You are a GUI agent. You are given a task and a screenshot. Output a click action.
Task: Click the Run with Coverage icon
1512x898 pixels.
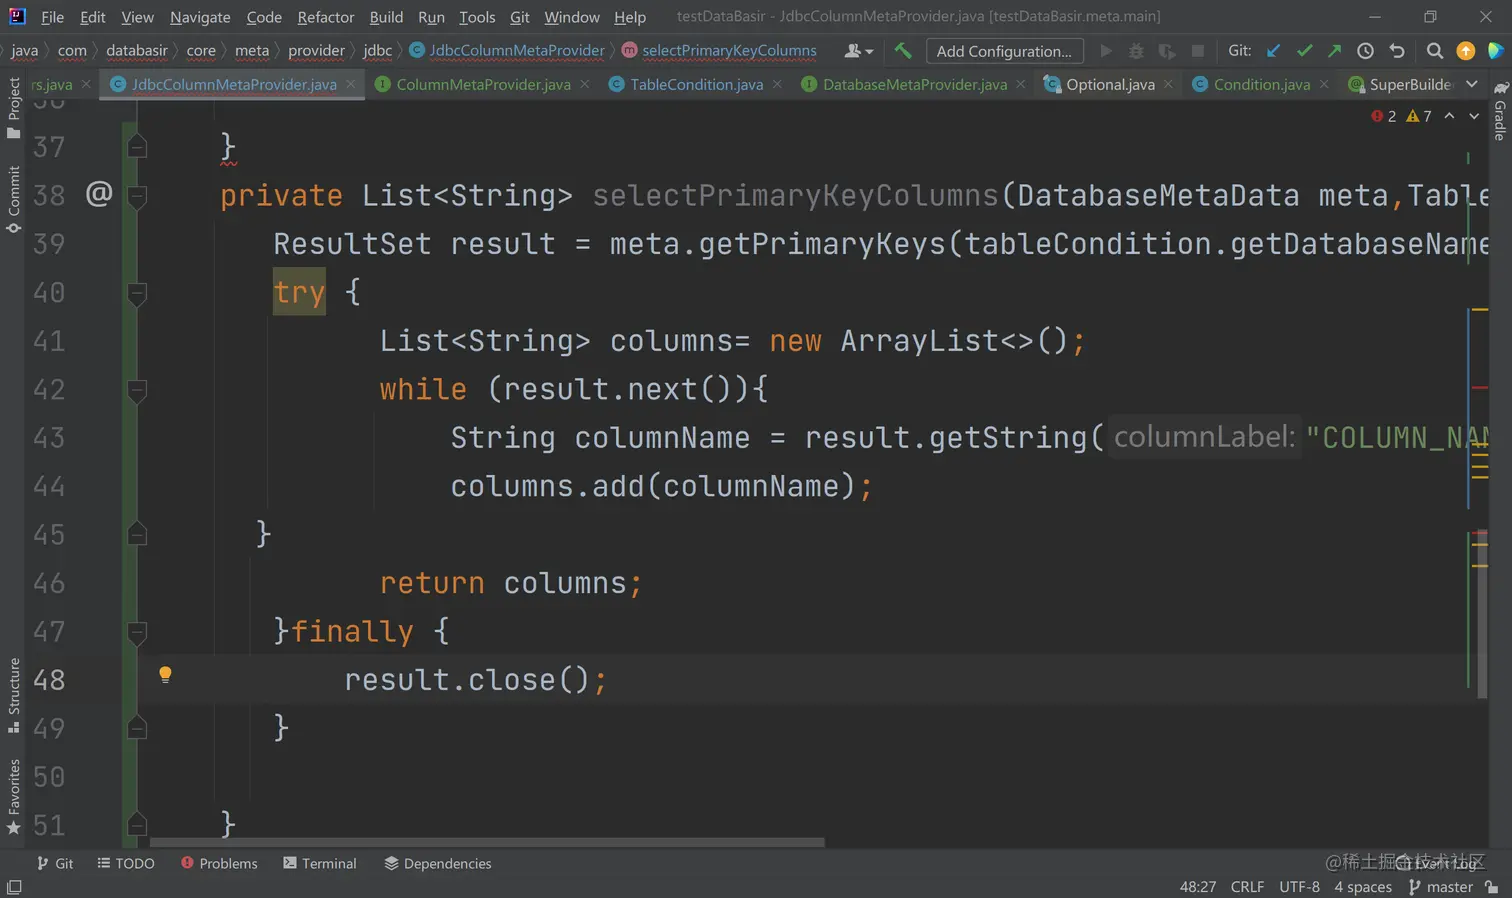(1167, 51)
